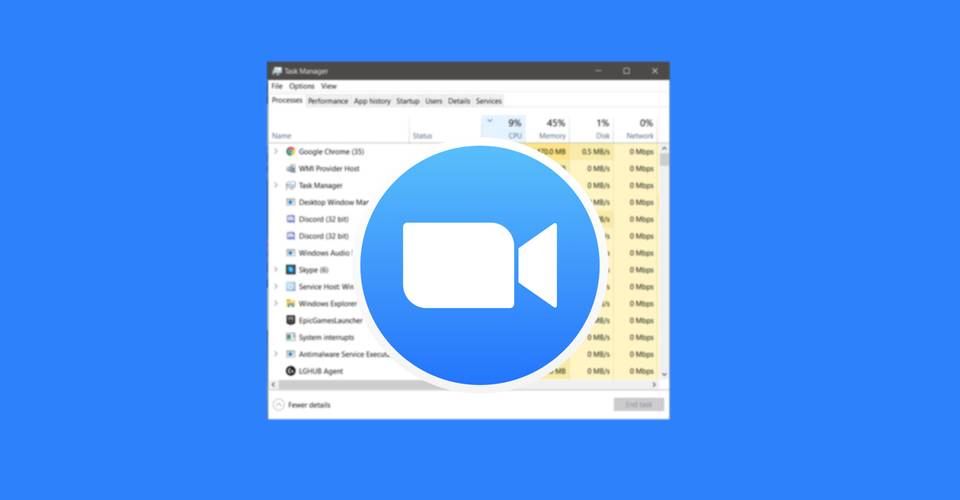Expand the Skype process group
Screen dimensions: 960x500
[276, 270]
